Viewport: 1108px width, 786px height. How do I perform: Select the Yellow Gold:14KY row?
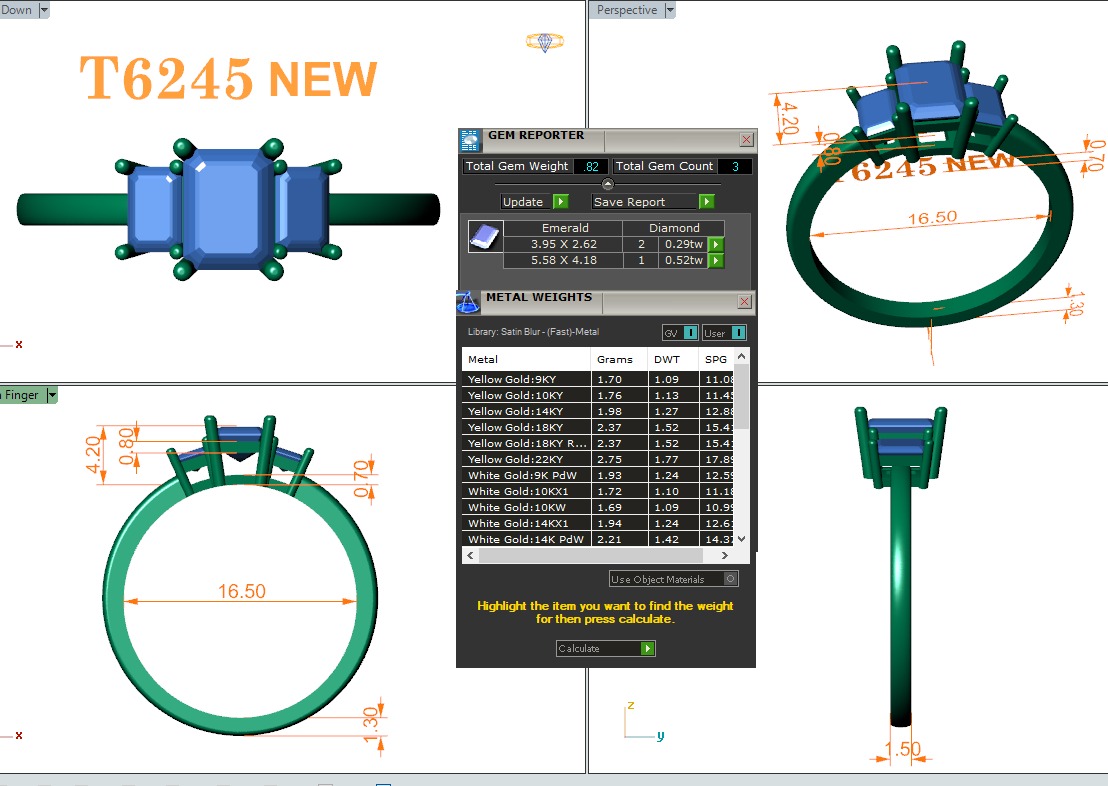coord(526,412)
